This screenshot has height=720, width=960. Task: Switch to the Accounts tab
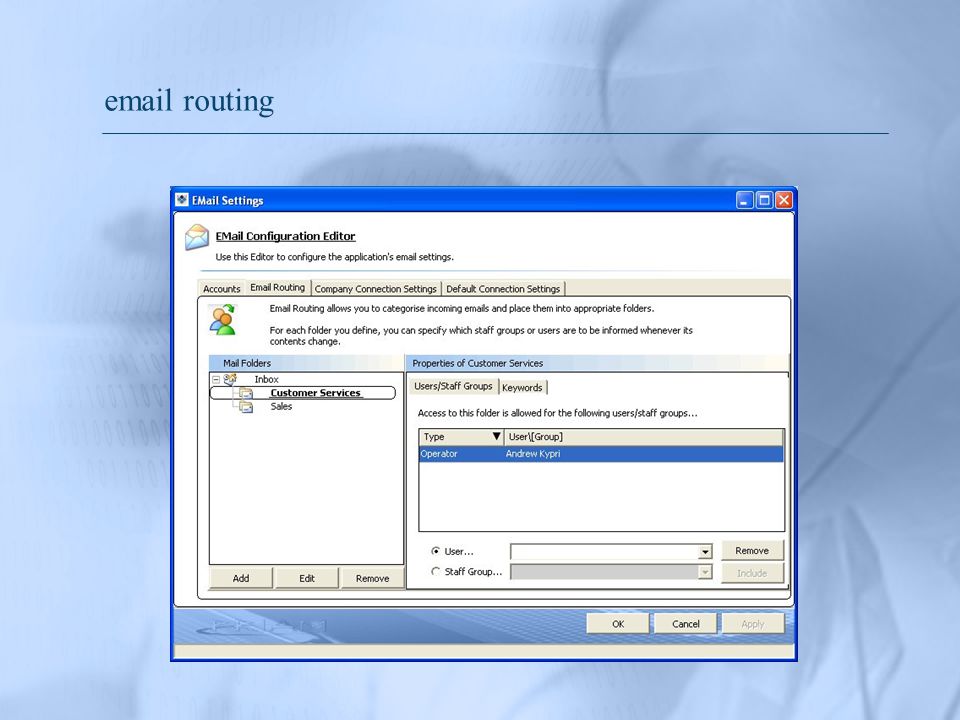pyautogui.click(x=222, y=289)
